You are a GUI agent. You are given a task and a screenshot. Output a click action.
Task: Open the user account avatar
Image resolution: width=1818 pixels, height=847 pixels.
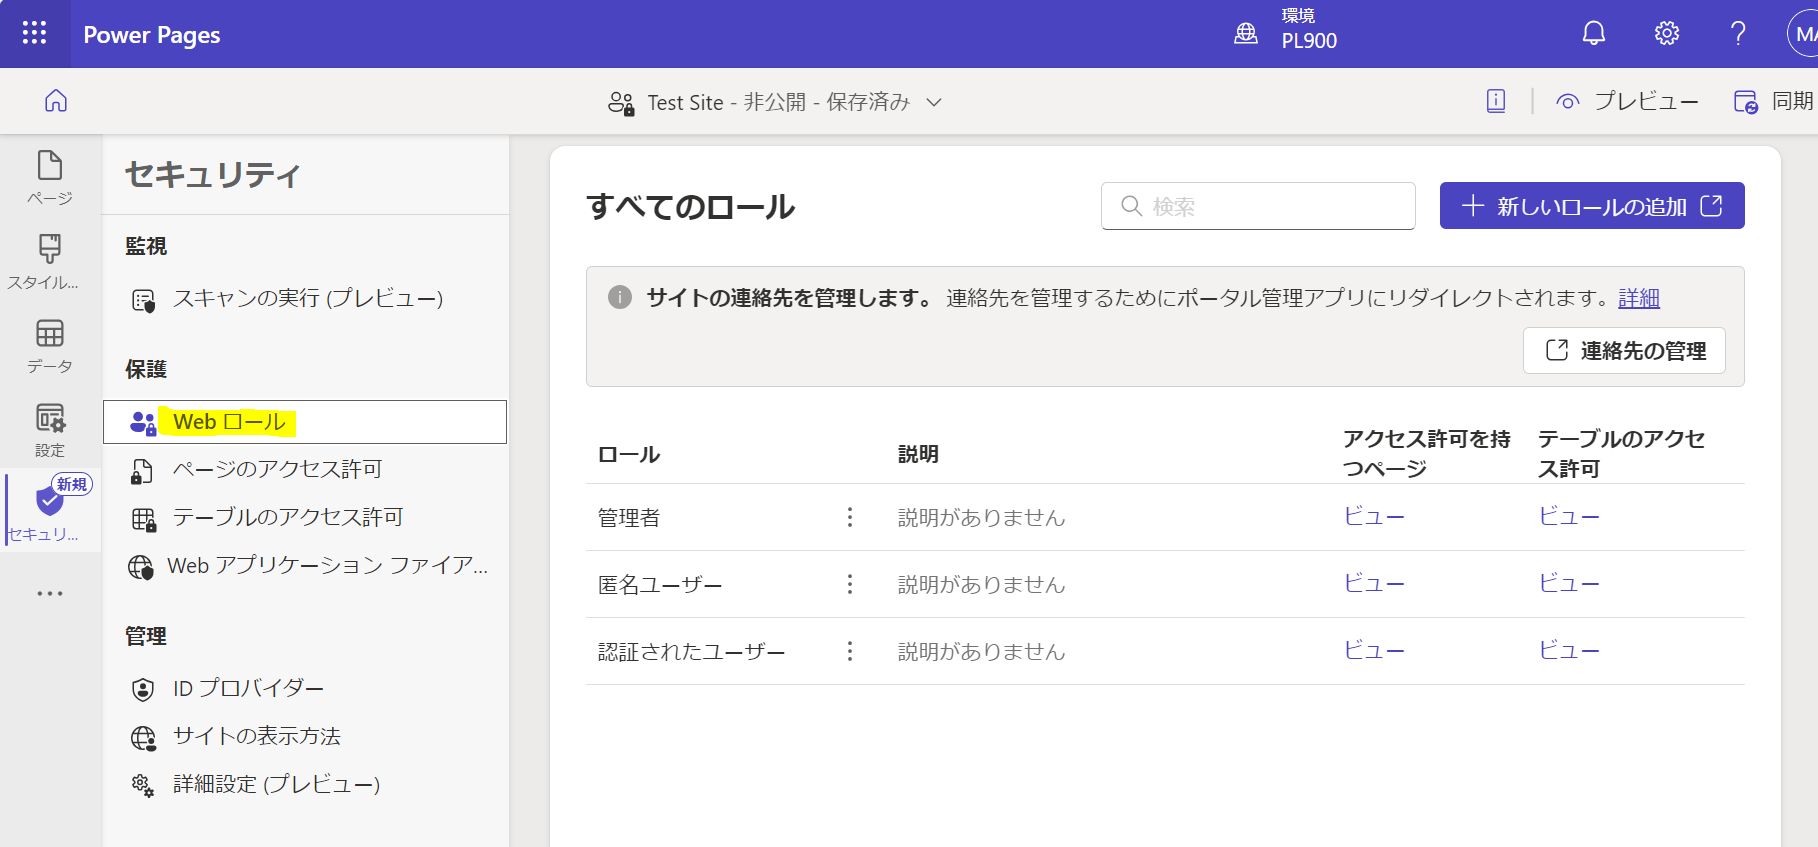[x=1803, y=34]
